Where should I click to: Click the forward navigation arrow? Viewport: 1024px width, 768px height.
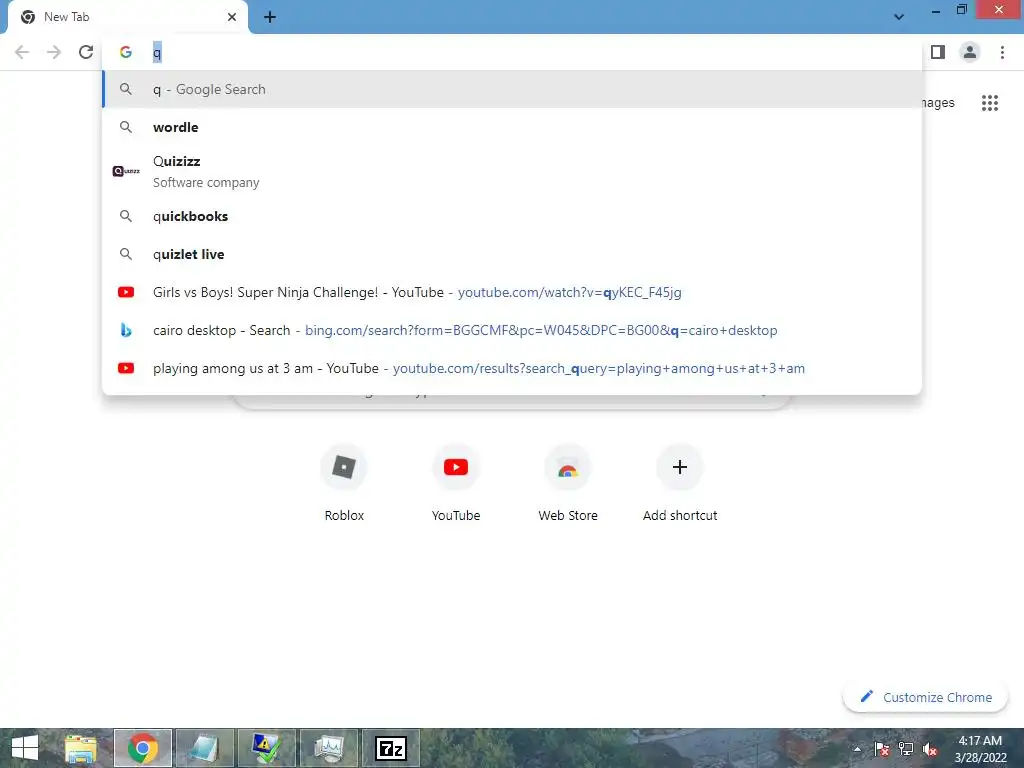[54, 52]
